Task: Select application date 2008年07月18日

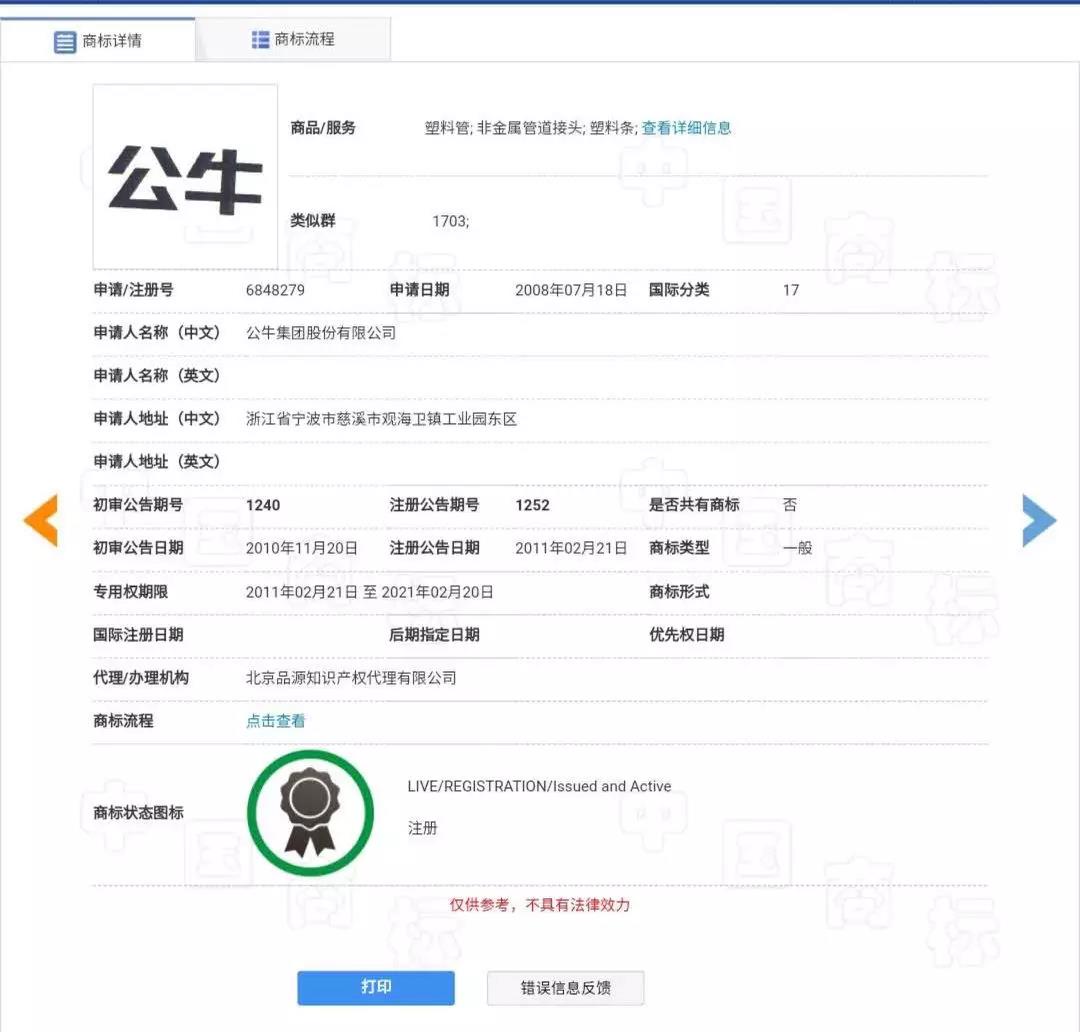Action: (571, 290)
